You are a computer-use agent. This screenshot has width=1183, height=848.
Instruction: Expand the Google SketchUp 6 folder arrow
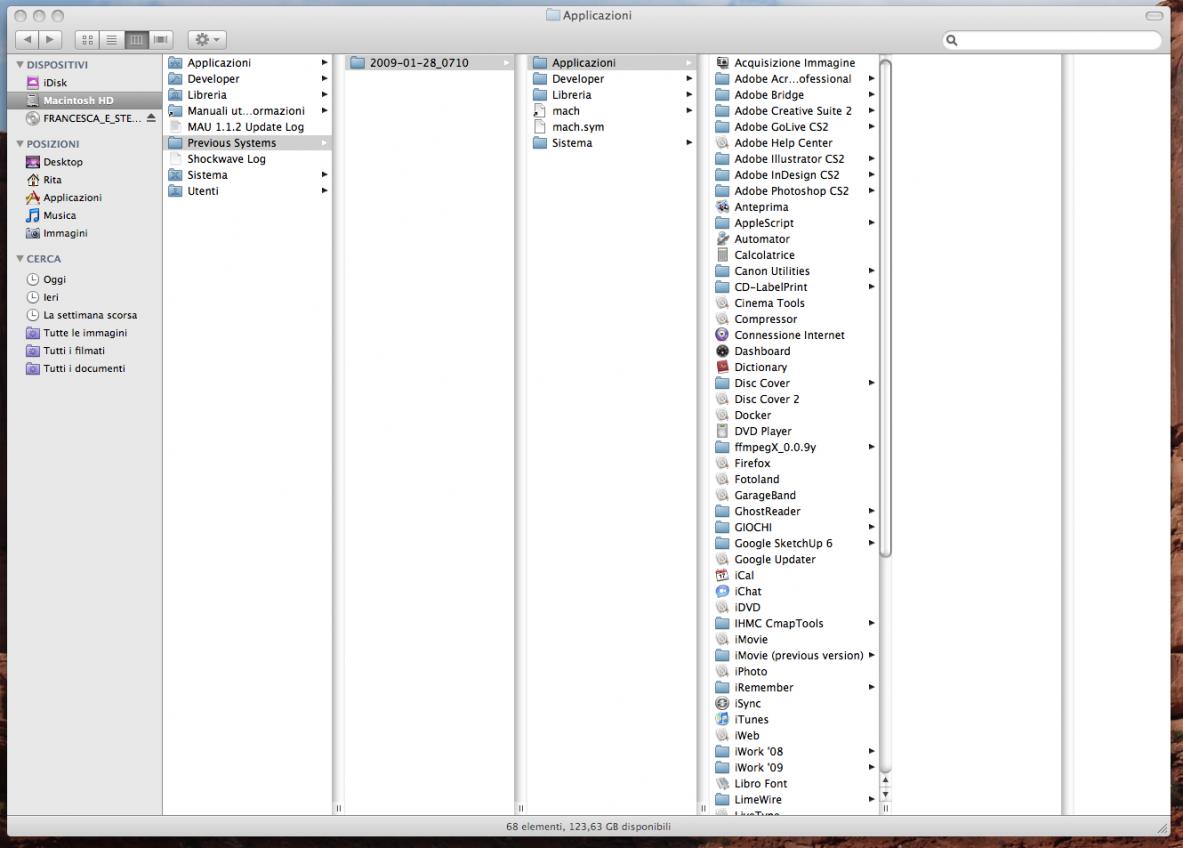tap(871, 543)
